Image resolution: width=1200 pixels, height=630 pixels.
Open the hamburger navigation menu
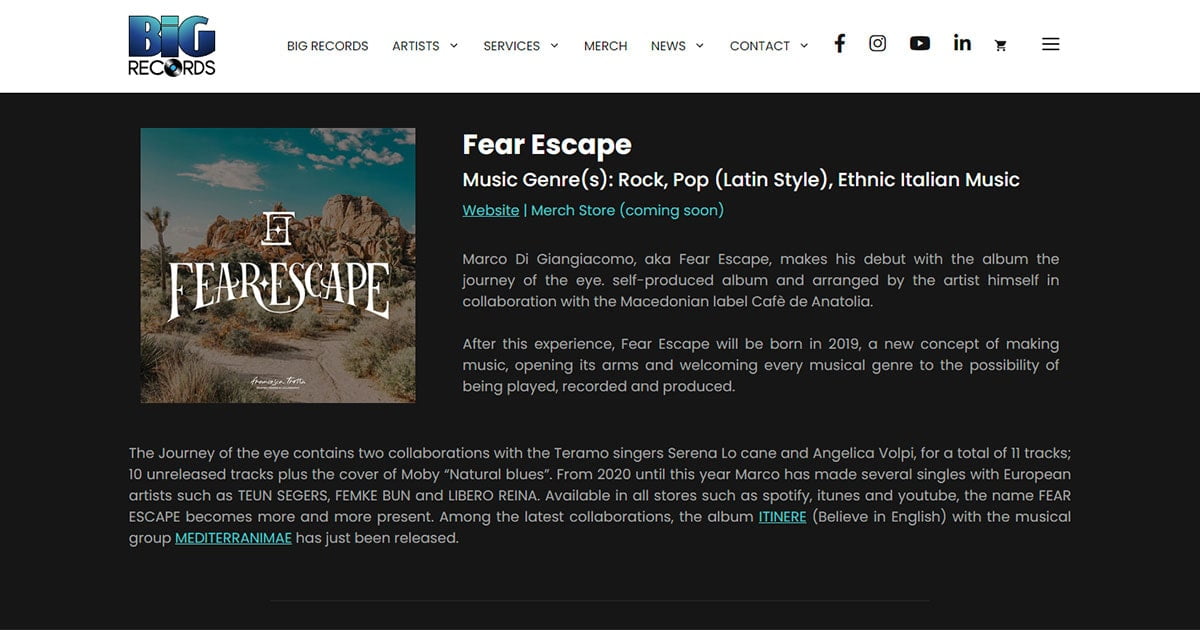pos(1050,44)
